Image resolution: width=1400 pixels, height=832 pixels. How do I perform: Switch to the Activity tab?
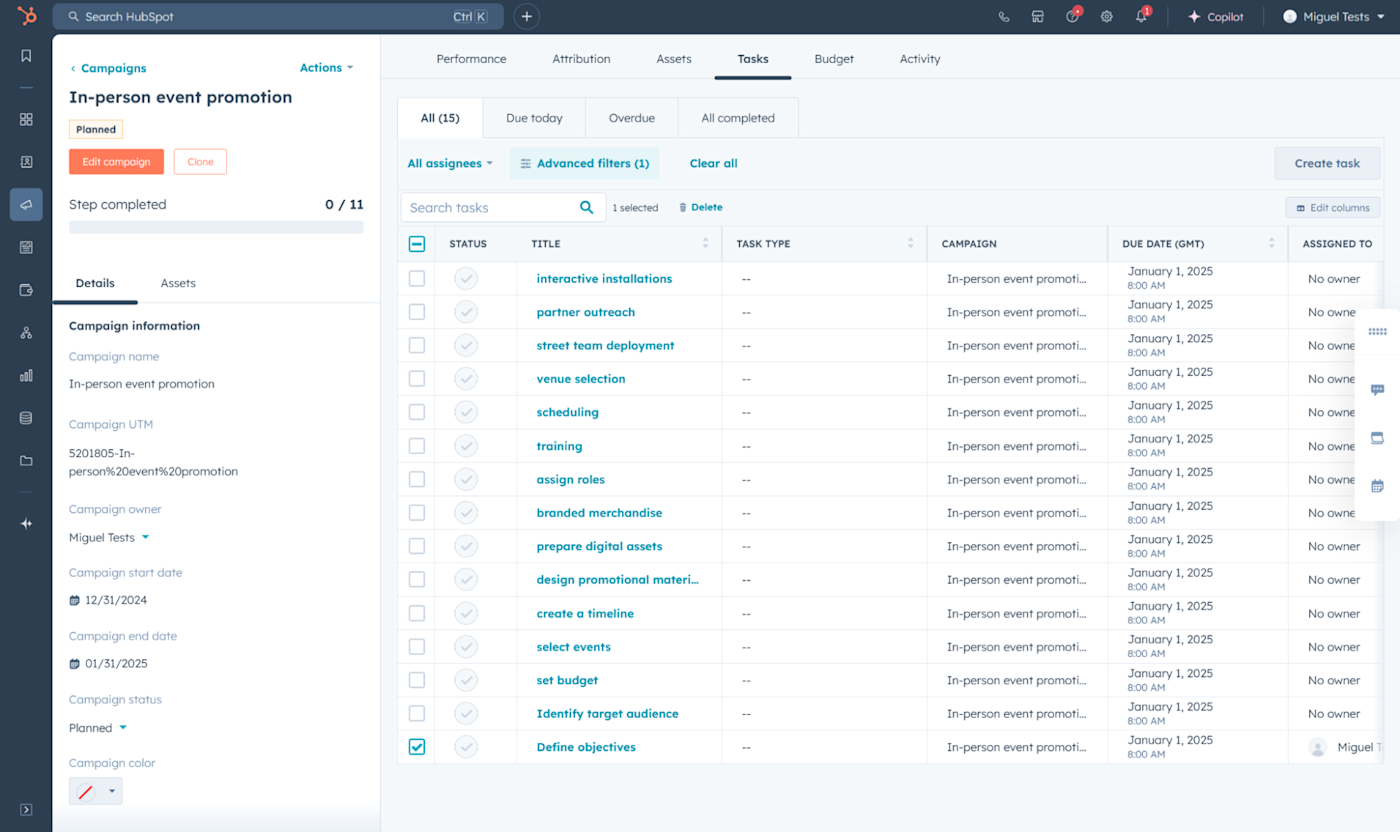pos(920,59)
